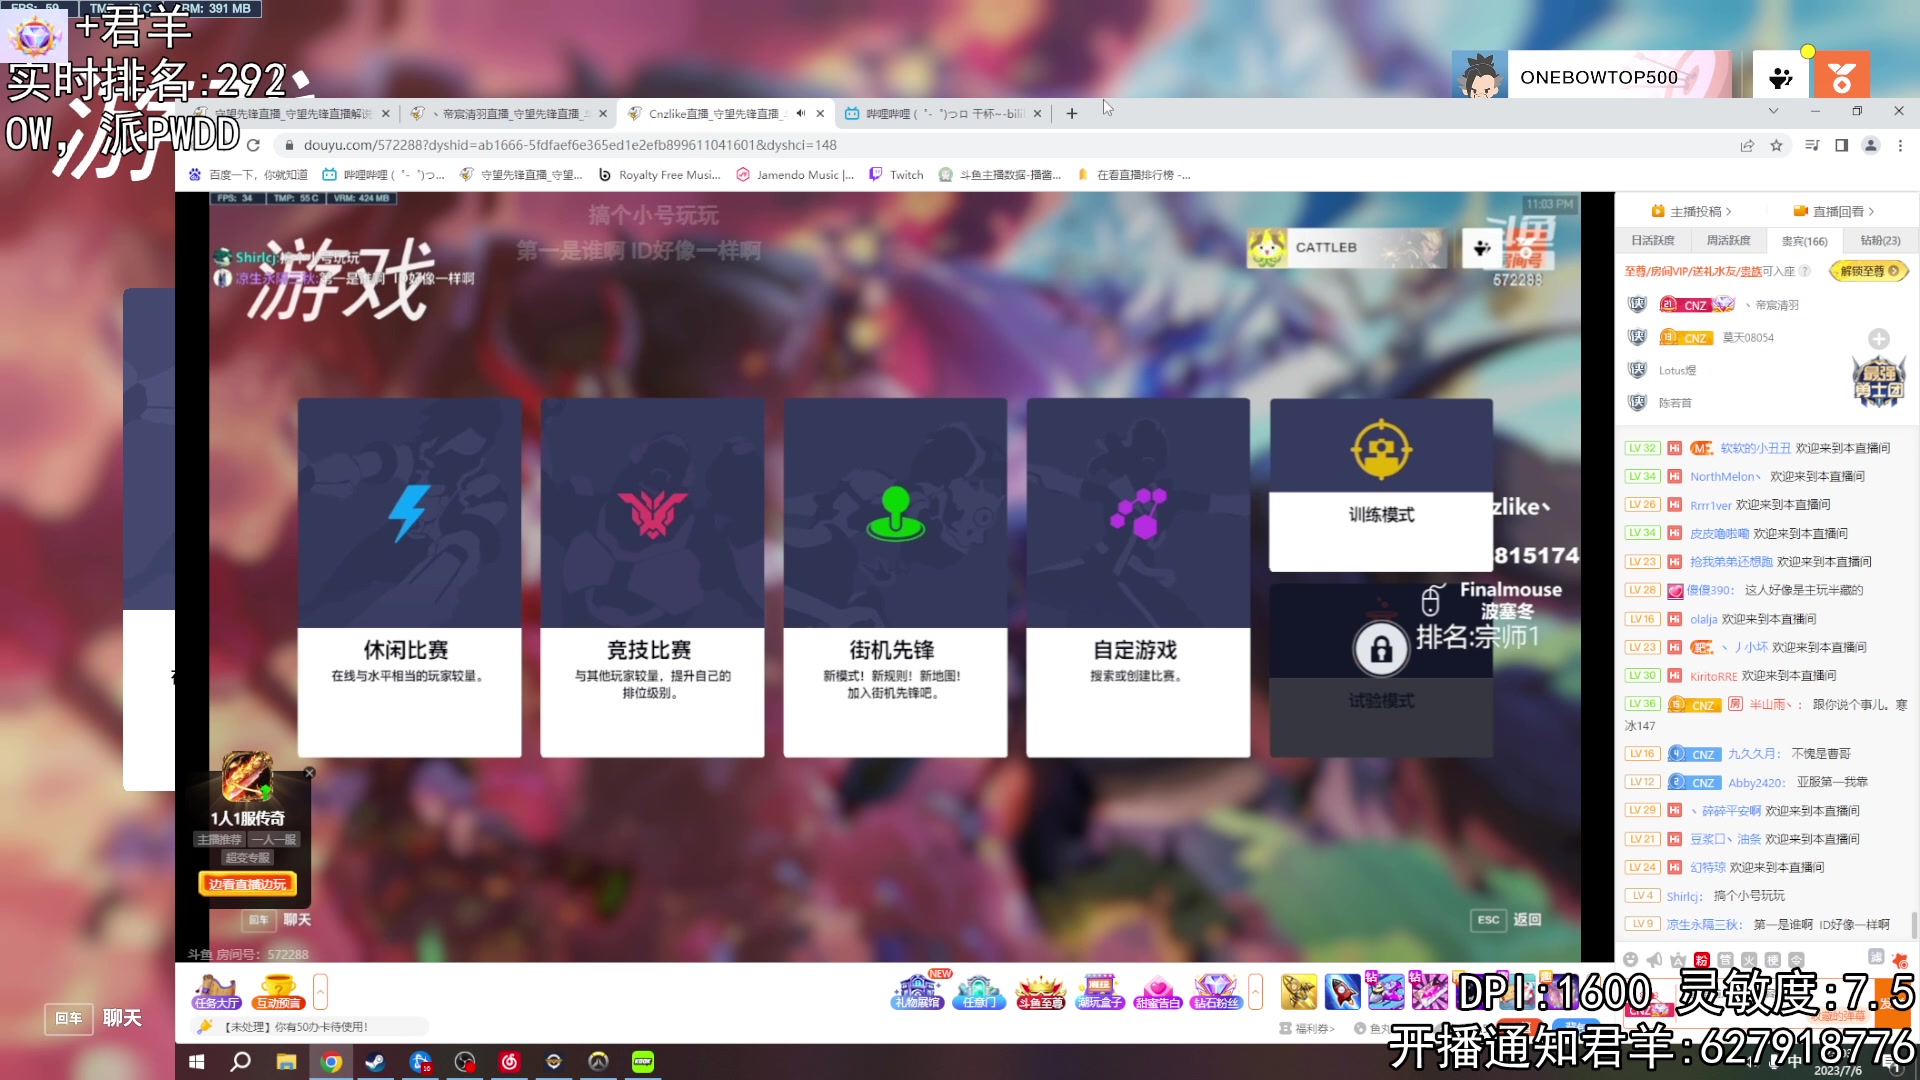Open Chrome three-dot menu
The image size is (1920, 1080).
pyautogui.click(x=1900, y=145)
